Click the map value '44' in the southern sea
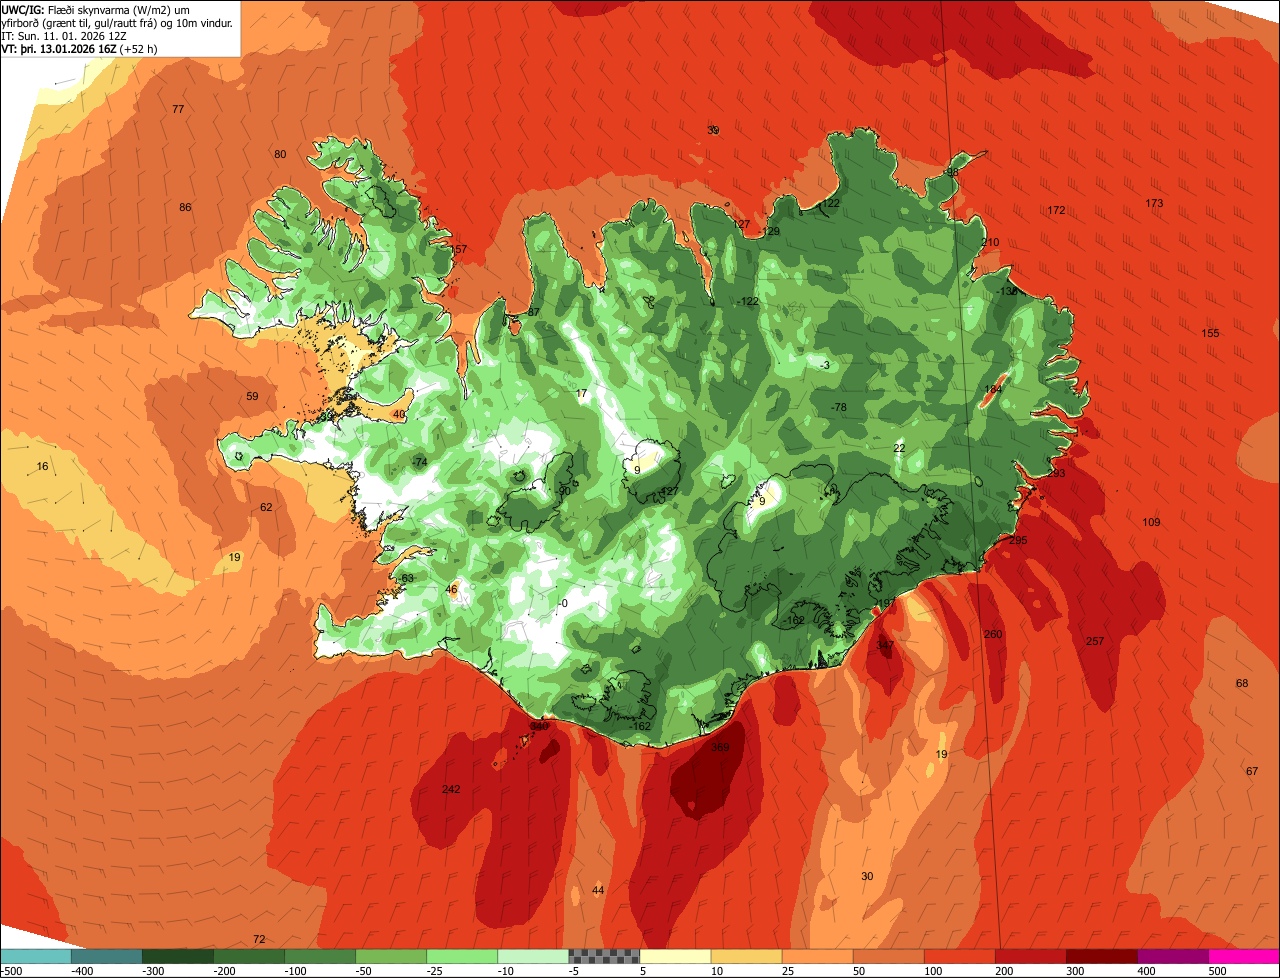Viewport: 1280px width, 978px height. coord(598,890)
